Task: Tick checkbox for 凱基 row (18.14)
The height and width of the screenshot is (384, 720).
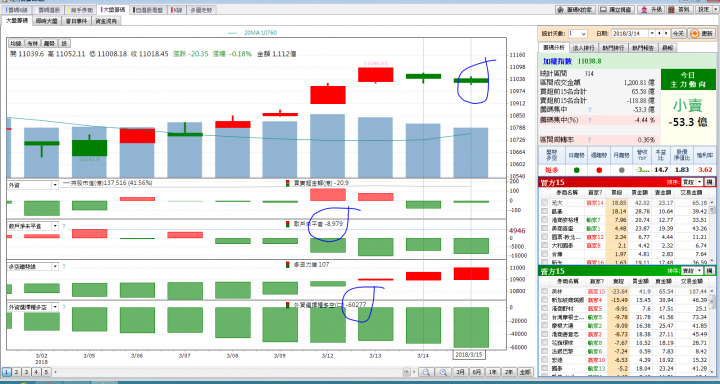Action: (545, 211)
